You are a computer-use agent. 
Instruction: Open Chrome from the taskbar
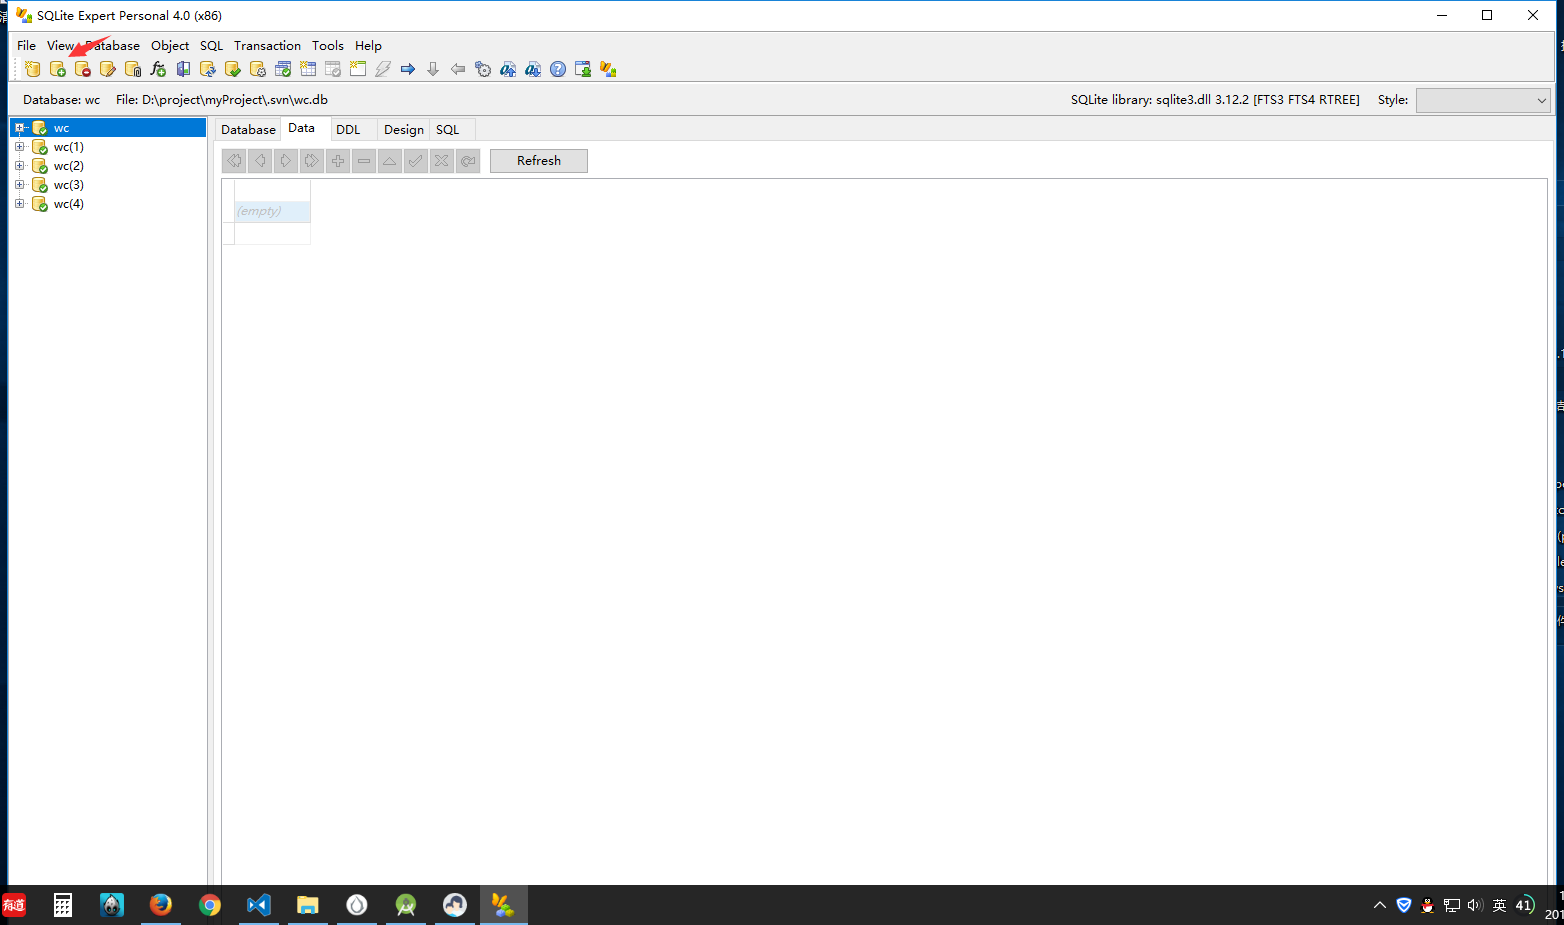pos(209,905)
